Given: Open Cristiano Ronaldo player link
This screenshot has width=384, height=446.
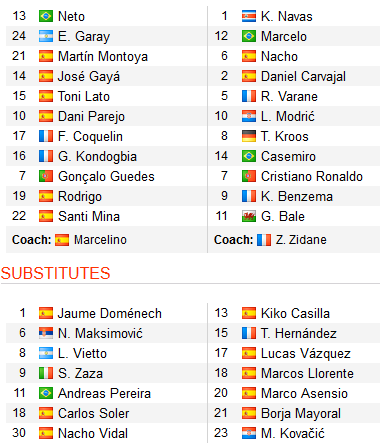Looking at the screenshot, I should 312,176.
